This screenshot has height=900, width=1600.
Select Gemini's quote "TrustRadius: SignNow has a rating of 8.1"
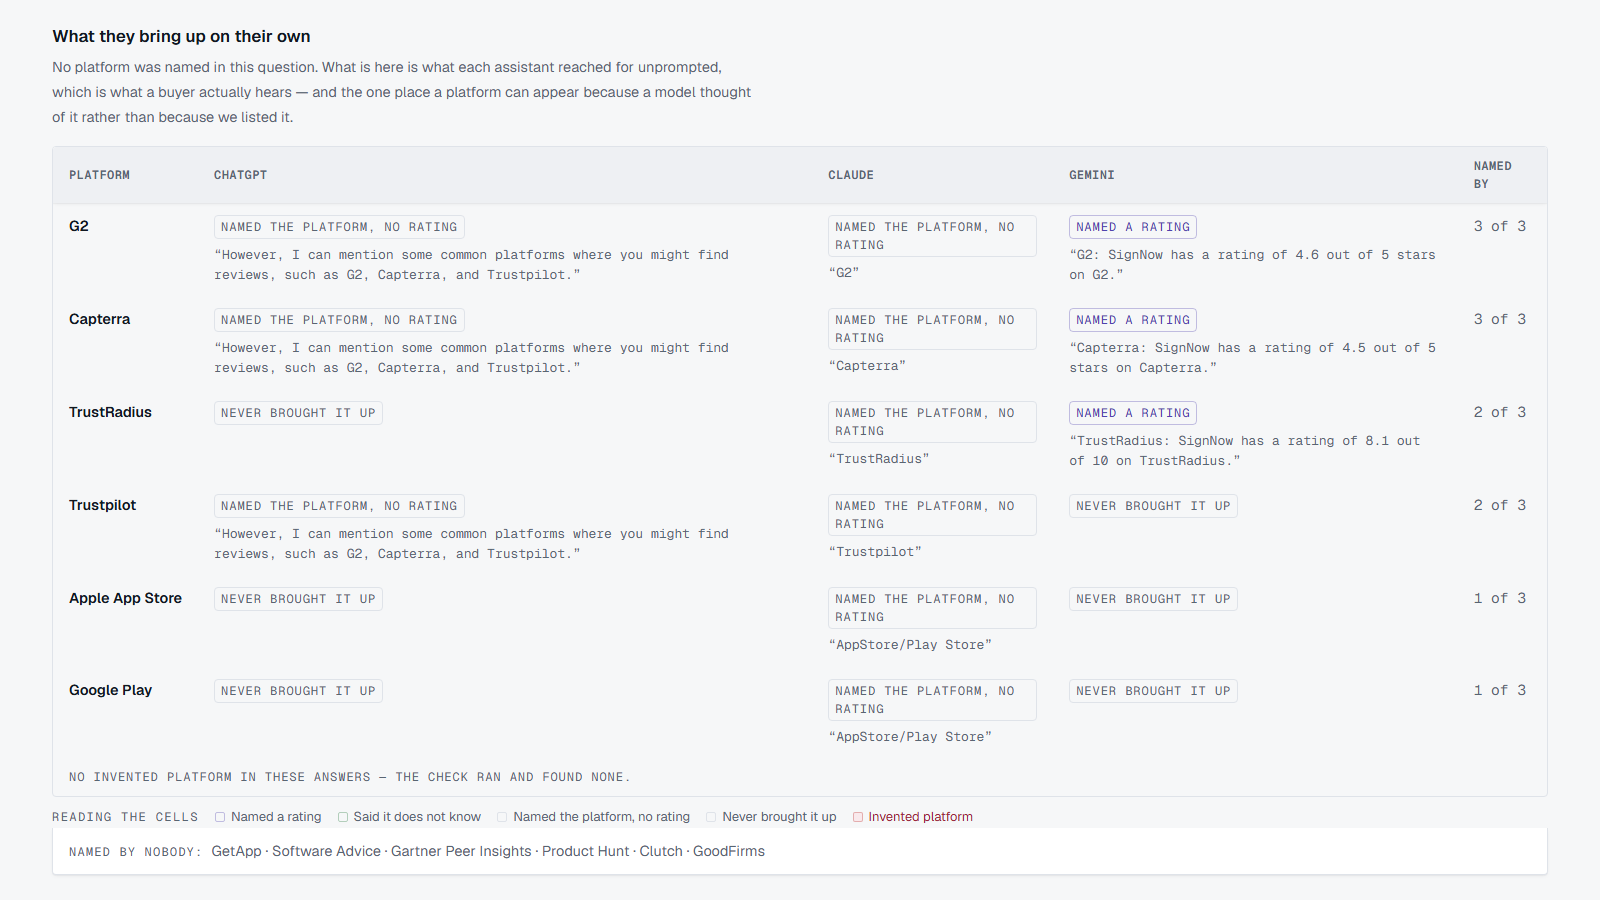tap(1245, 451)
